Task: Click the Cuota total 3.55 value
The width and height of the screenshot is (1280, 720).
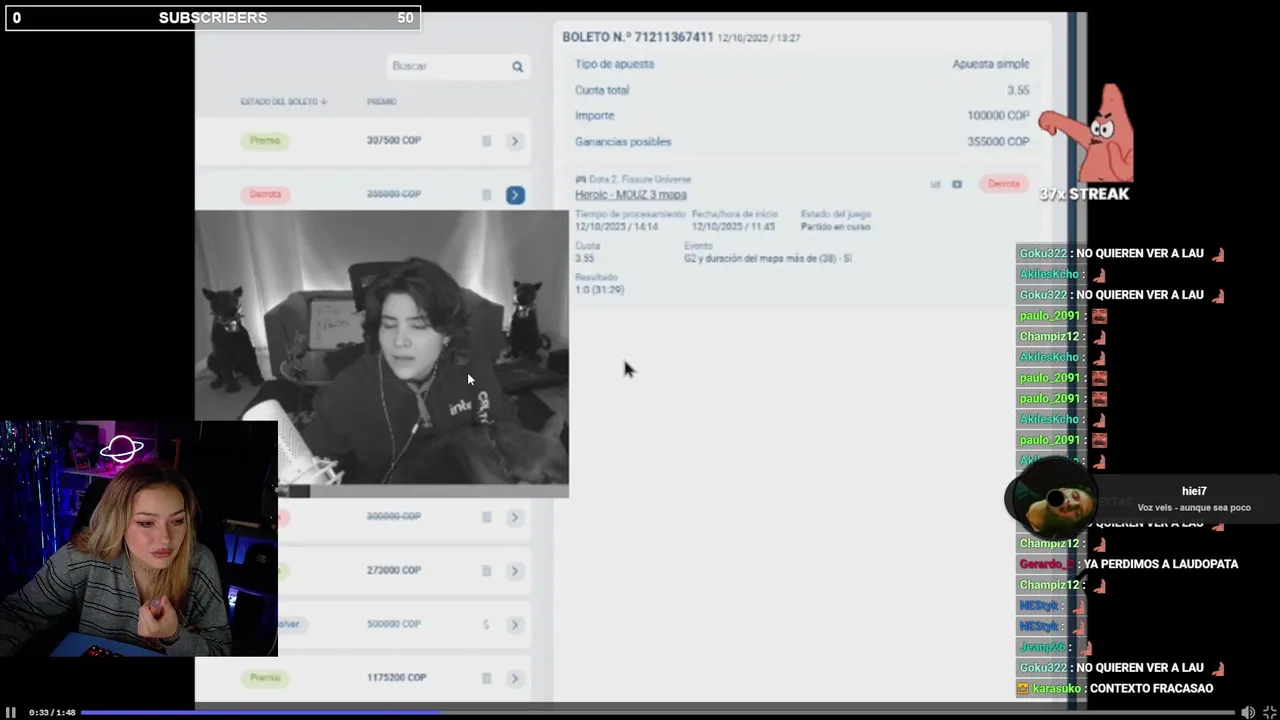Action: pyautogui.click(x=1018, y=90)
